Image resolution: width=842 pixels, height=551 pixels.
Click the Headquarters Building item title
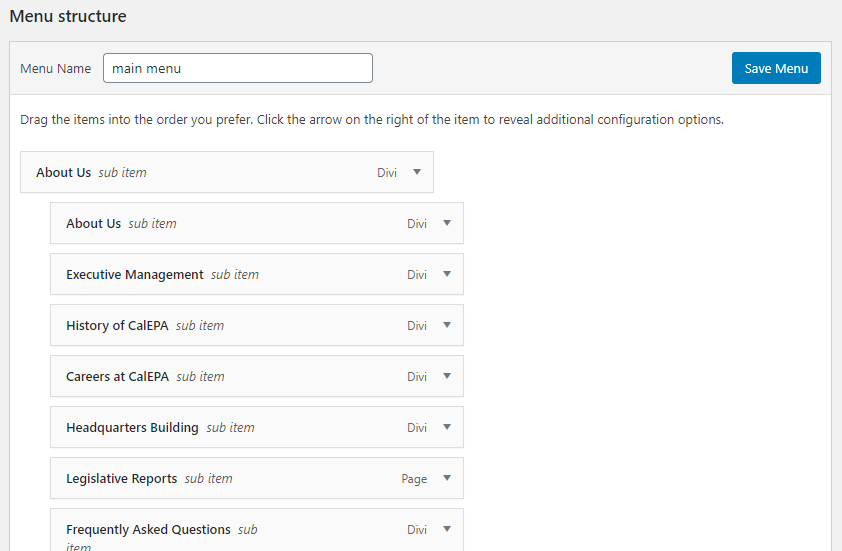pos(132,427)
